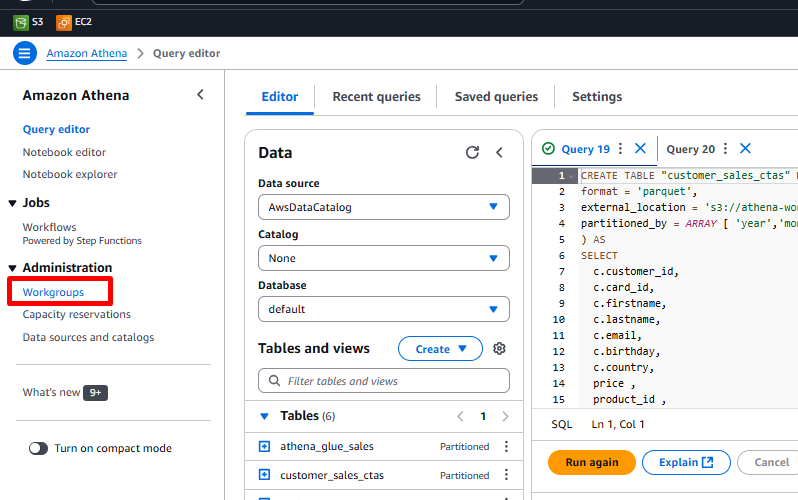The image size is (798, 500).
Task: Switch to the Recent queries tab
Action: pyautogui.click(x=376, y=97)
